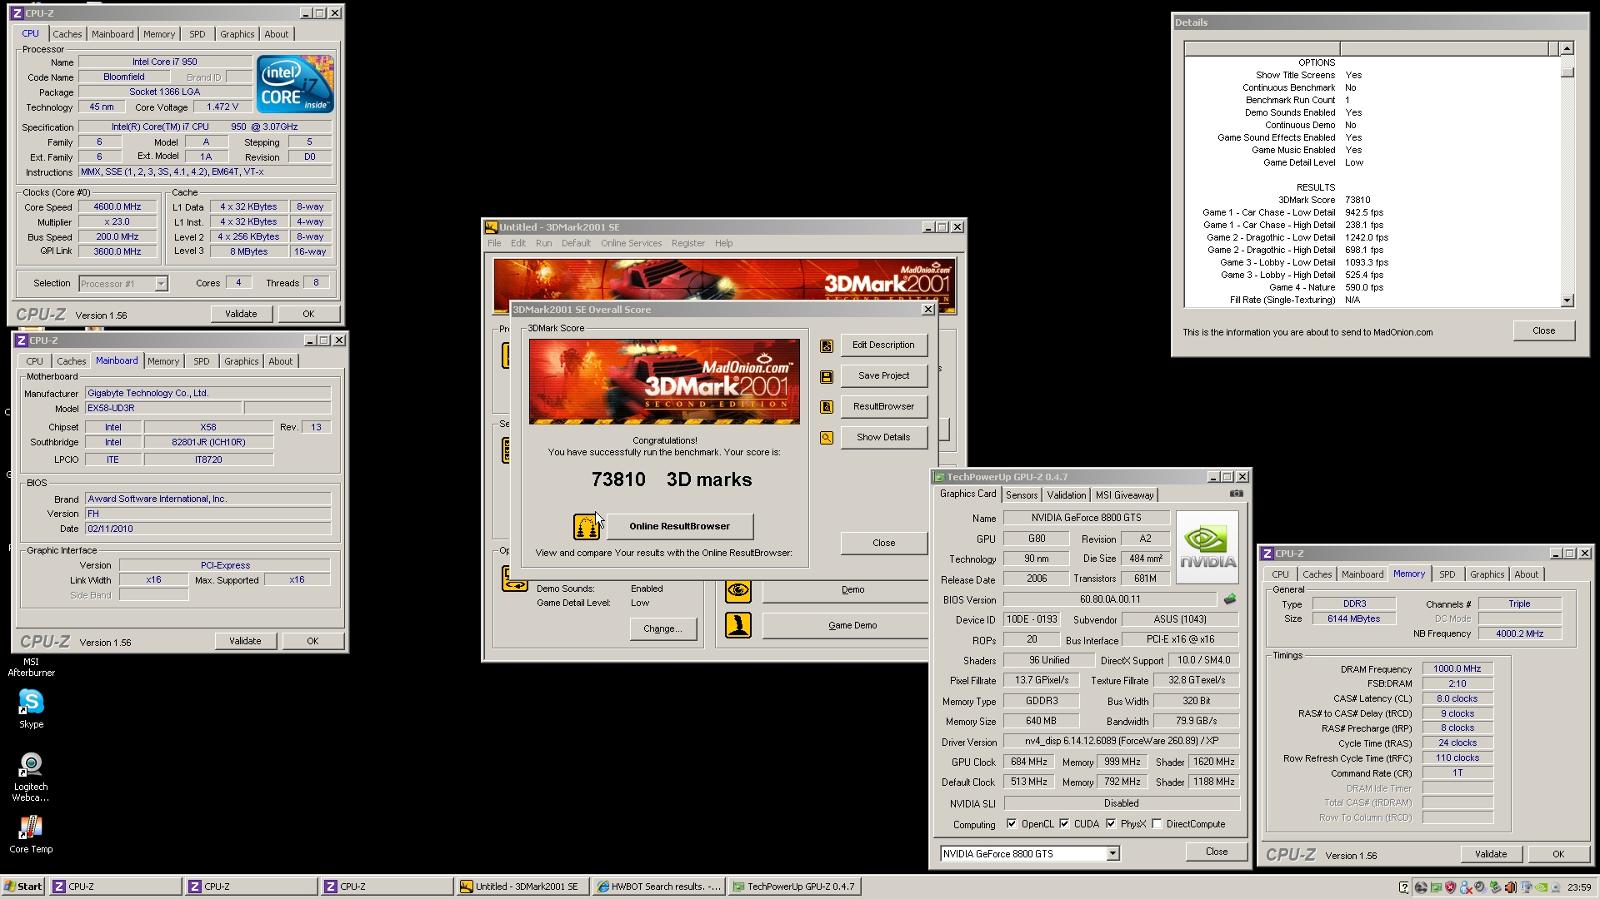Click the GPU-Z camera screenshot icon

pos(1236,494)
